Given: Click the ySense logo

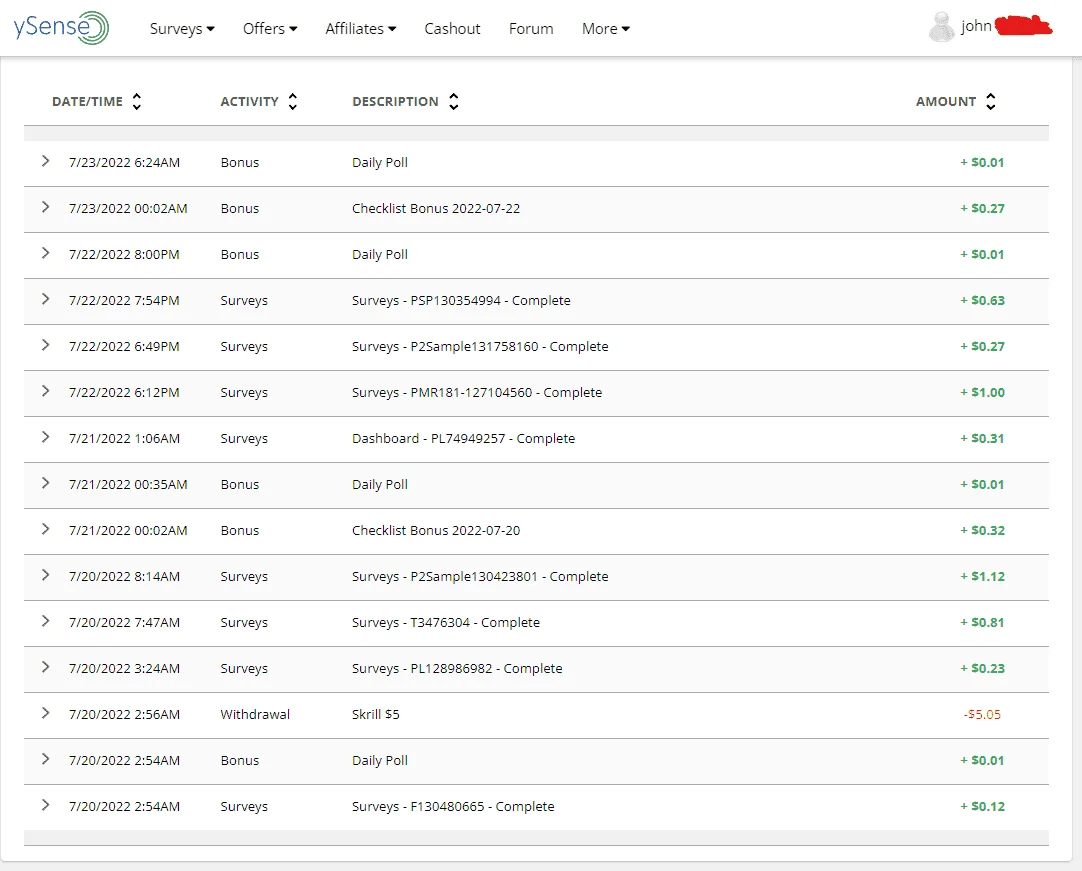Looking at the screenshot, I should coord(61,28).
